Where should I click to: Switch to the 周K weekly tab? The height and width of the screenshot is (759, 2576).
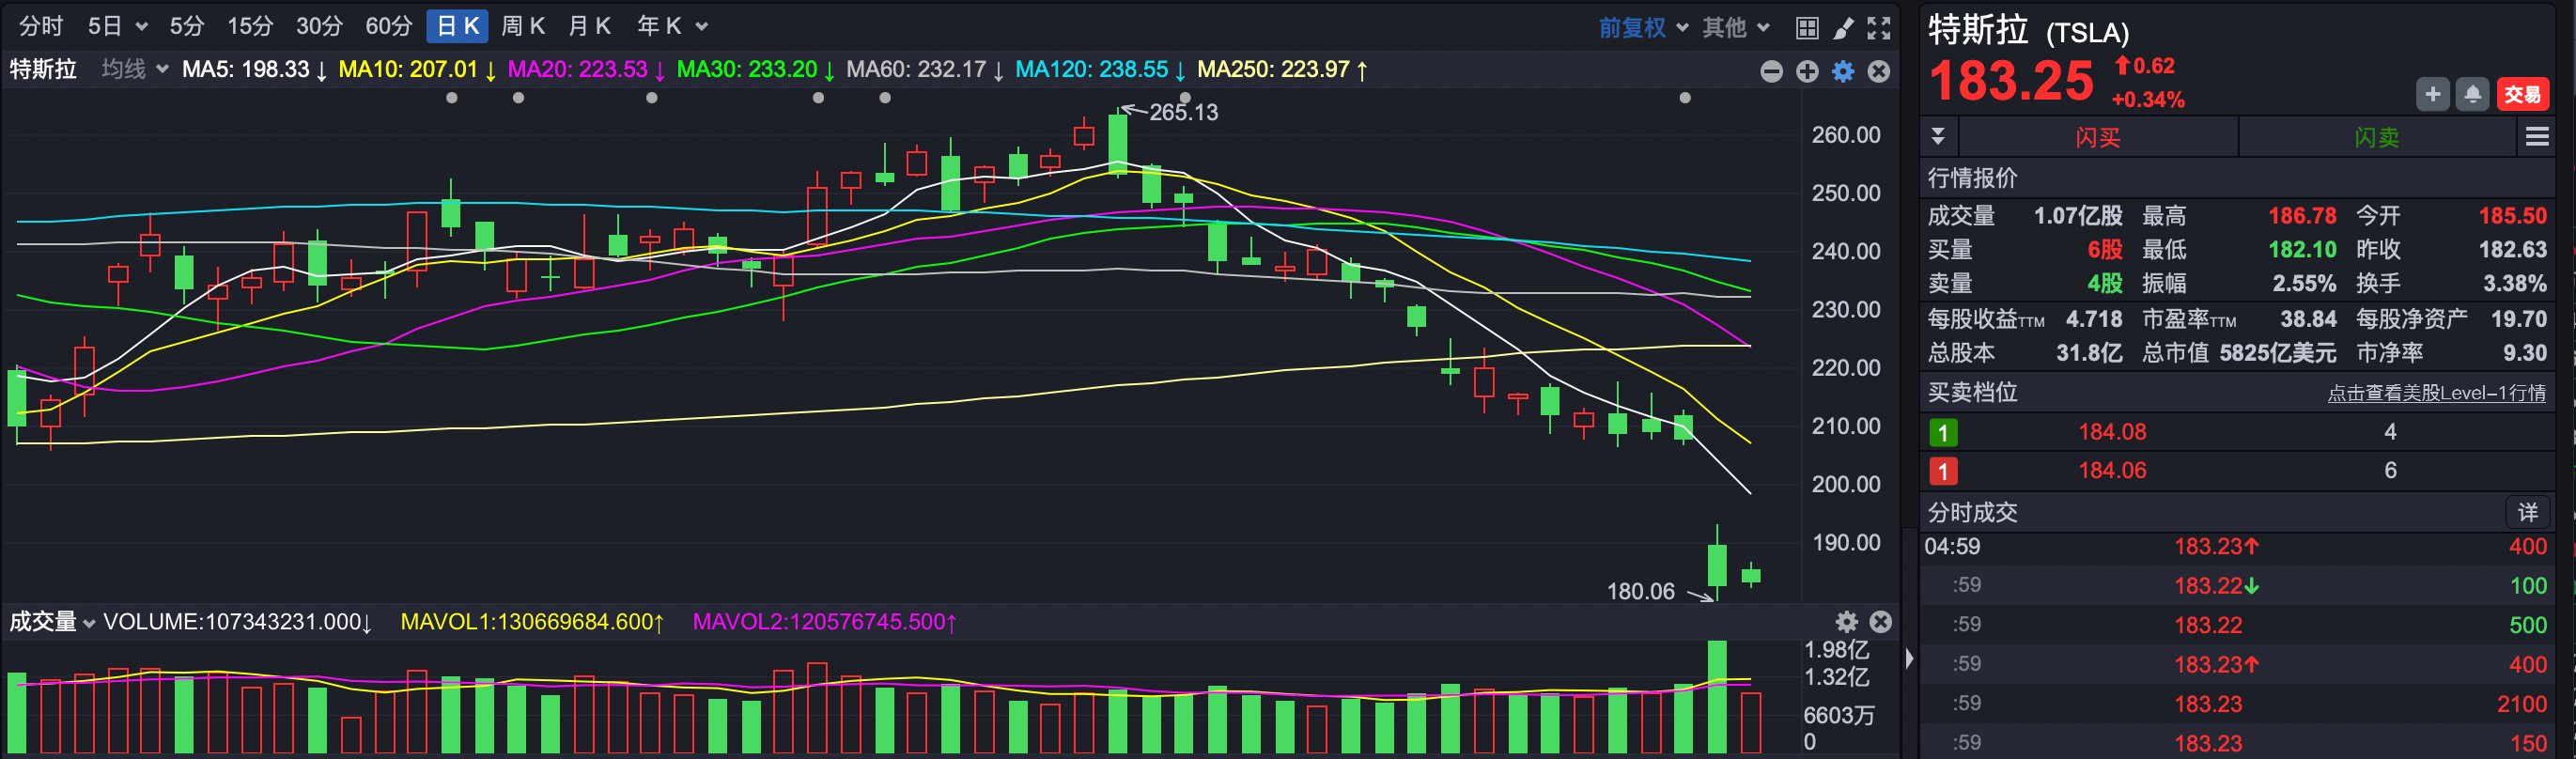tap(523, 26)
